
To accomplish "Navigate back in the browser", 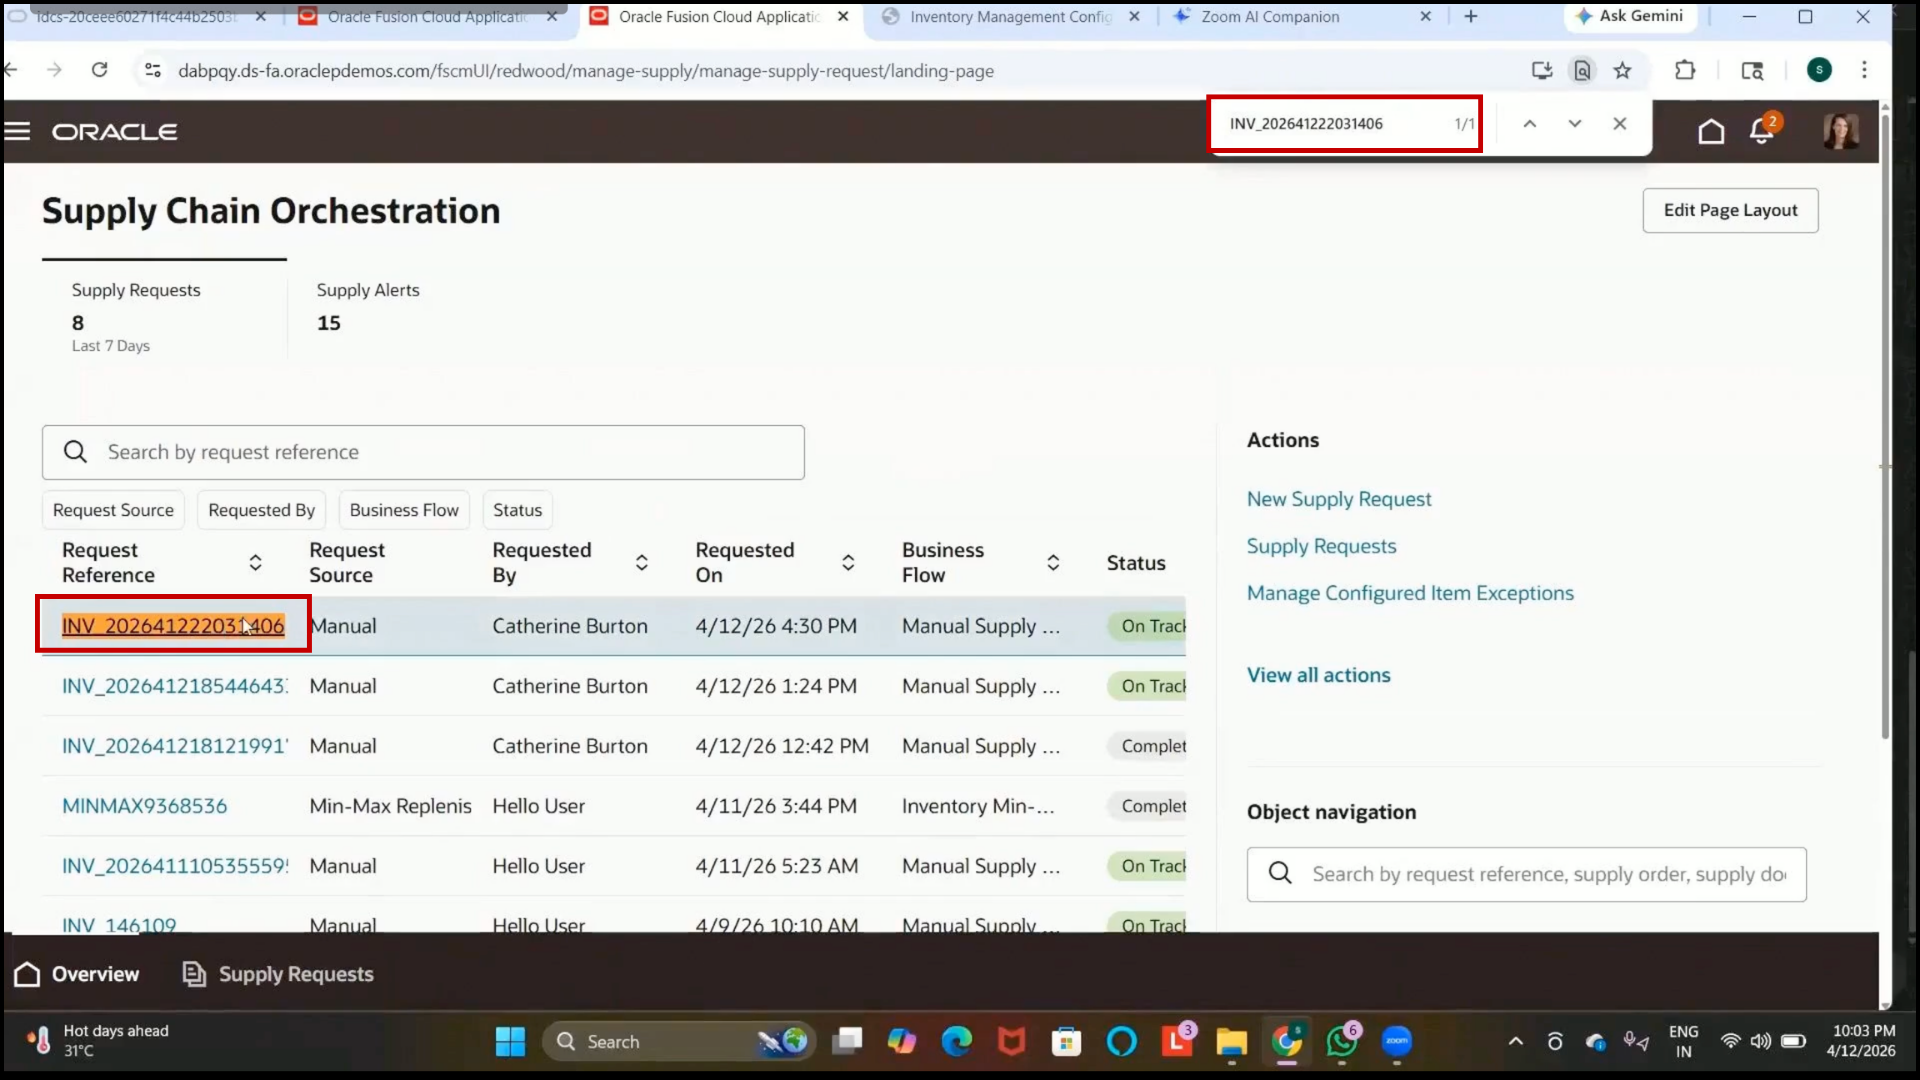I will pyautogui.click(x=11, y=70).
